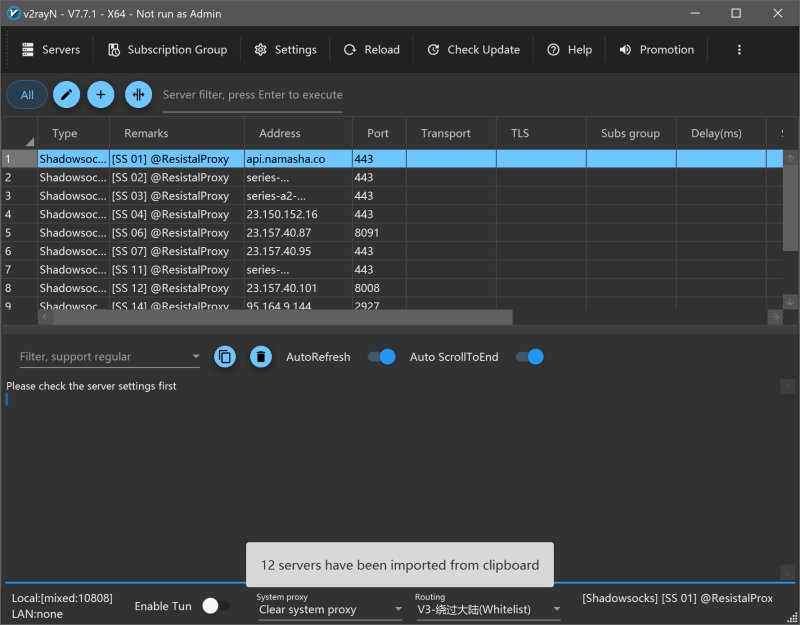800x625 pixels.
Task: Select the All subscription group button
Action: click(x=27, y=95)
